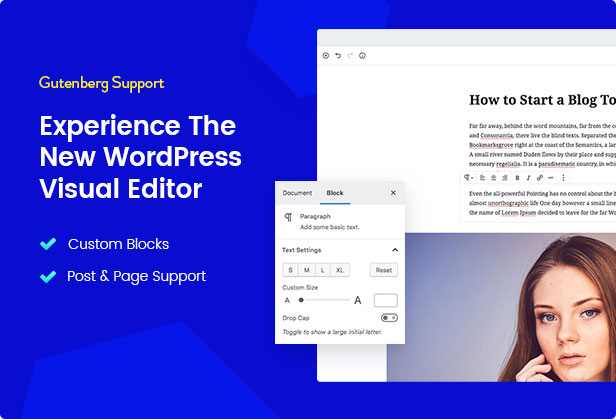Viewport: 616px width, 419px height.
Task: Click the Add Block plus icon
Action: point(326,55)
